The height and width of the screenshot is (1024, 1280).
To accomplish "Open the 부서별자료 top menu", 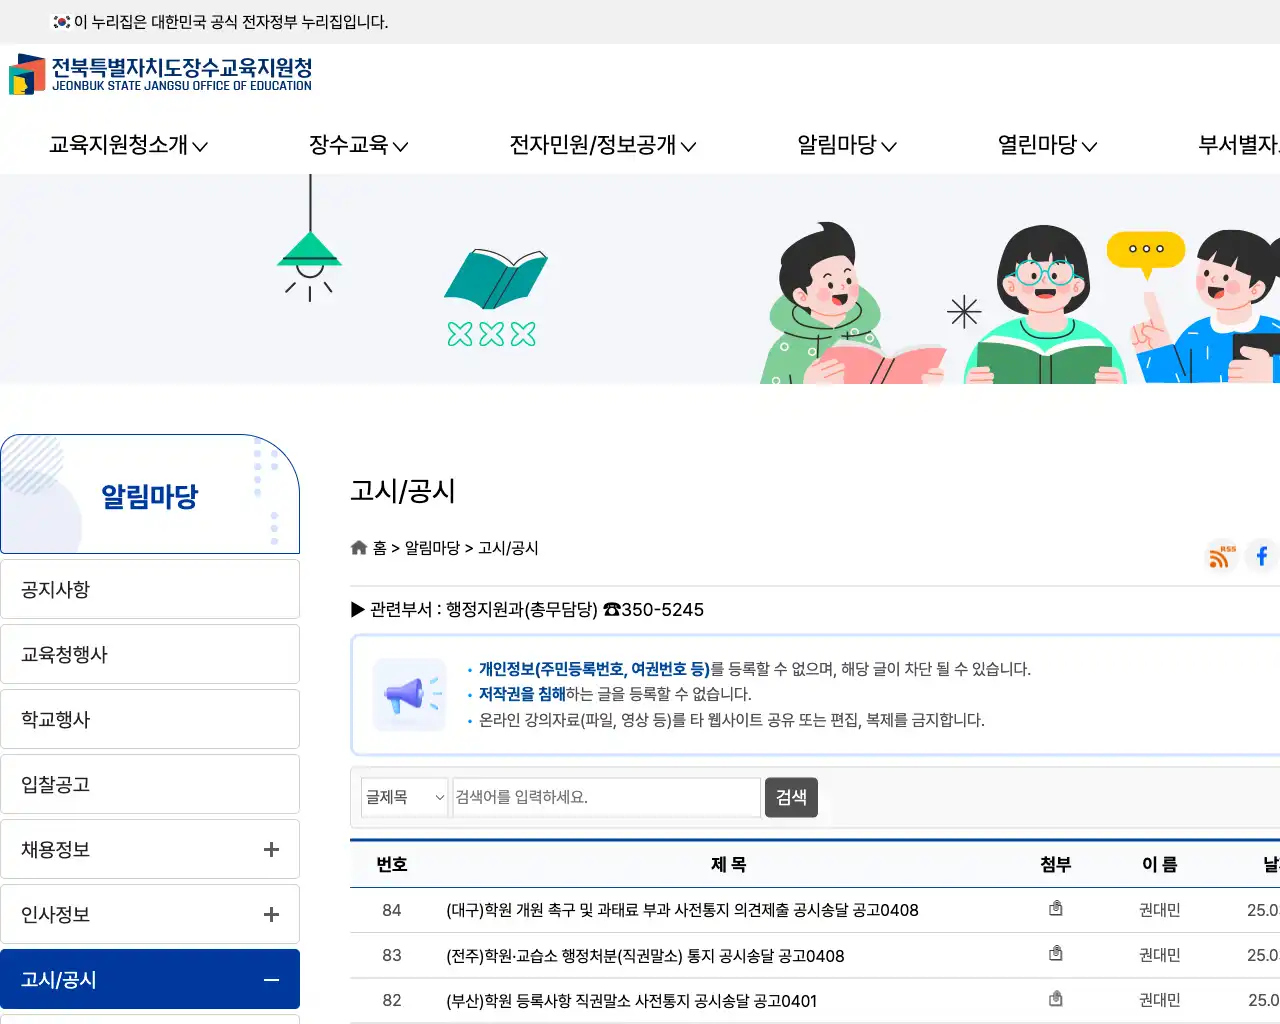I will (1239, 145).
